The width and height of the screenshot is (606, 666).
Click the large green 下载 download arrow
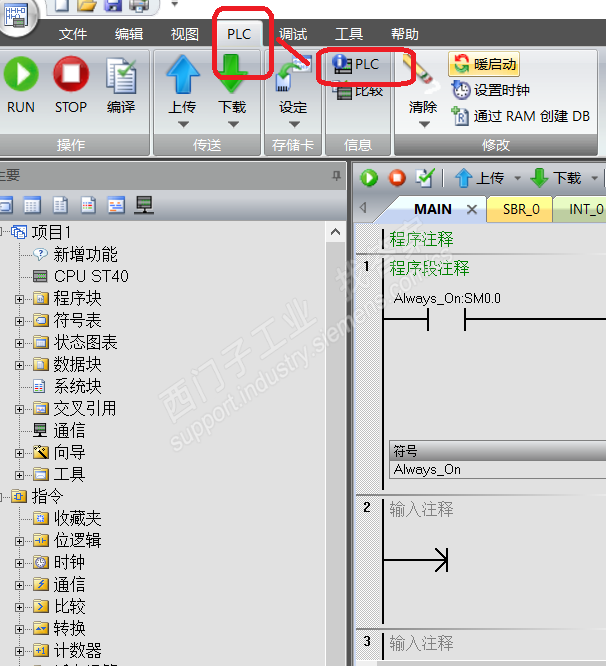[232, 74]
